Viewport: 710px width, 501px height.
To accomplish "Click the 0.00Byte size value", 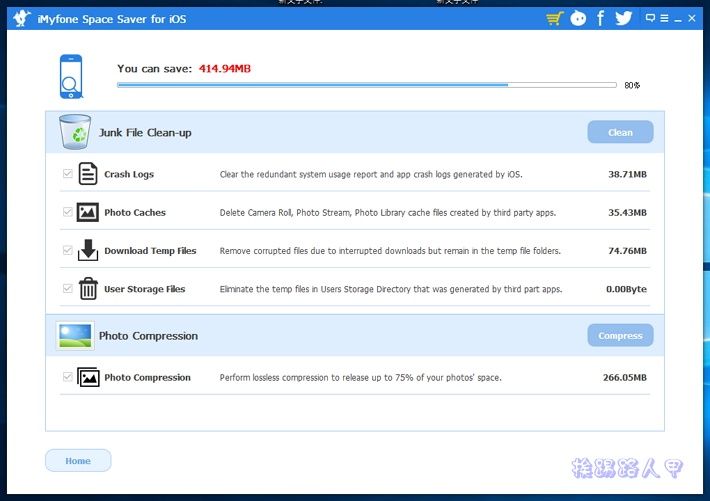I will (626, 289).
